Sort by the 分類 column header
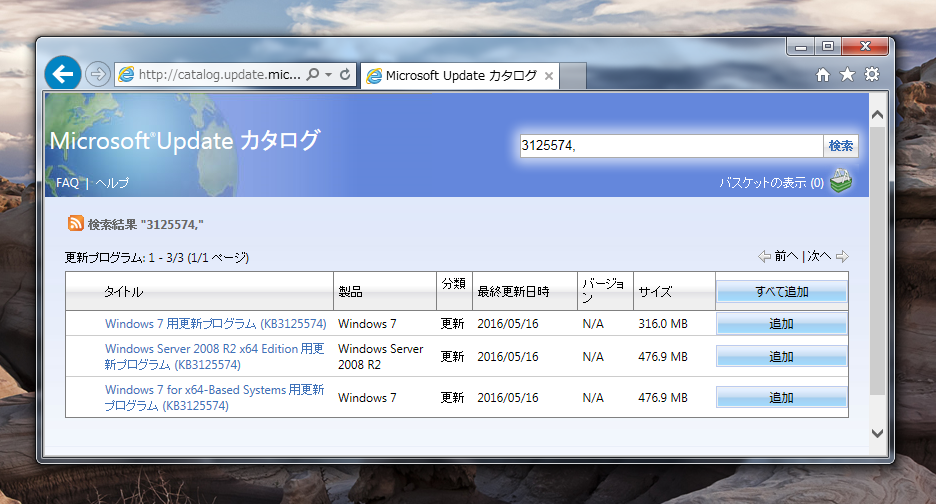936x504 pixels. click(x=453, y=284)
